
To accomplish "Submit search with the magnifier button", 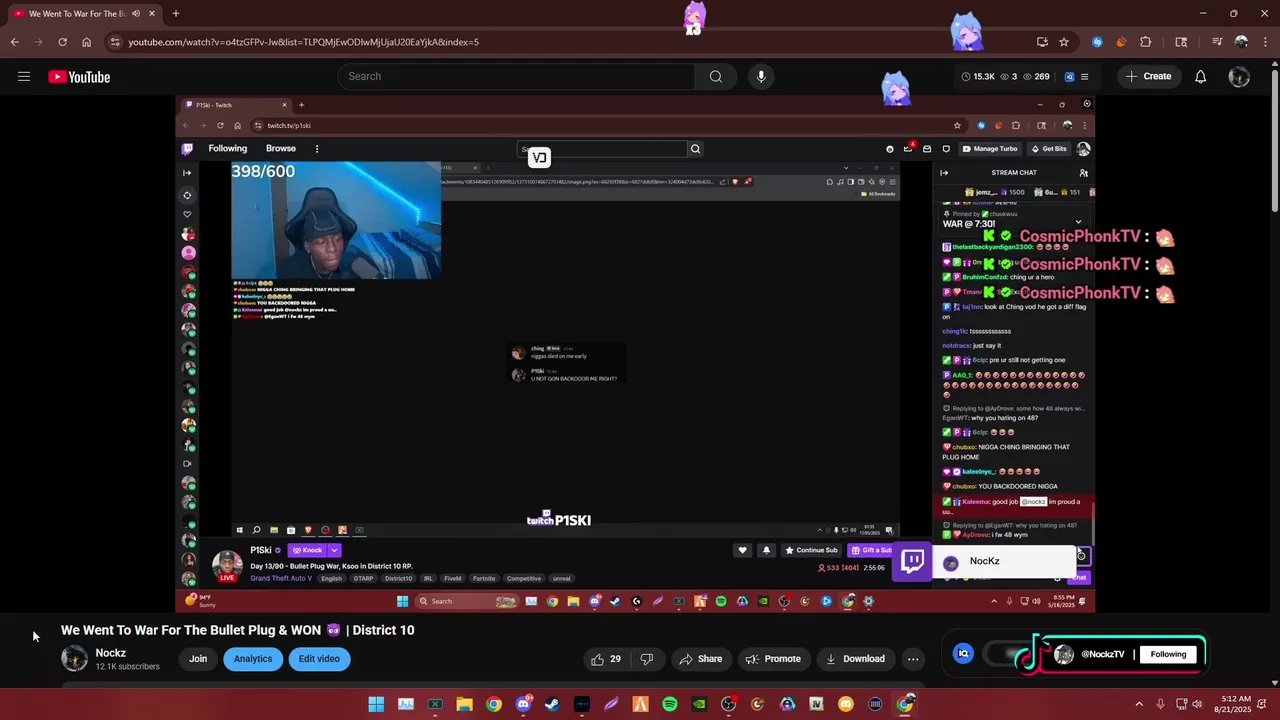I will coord(715,77).
